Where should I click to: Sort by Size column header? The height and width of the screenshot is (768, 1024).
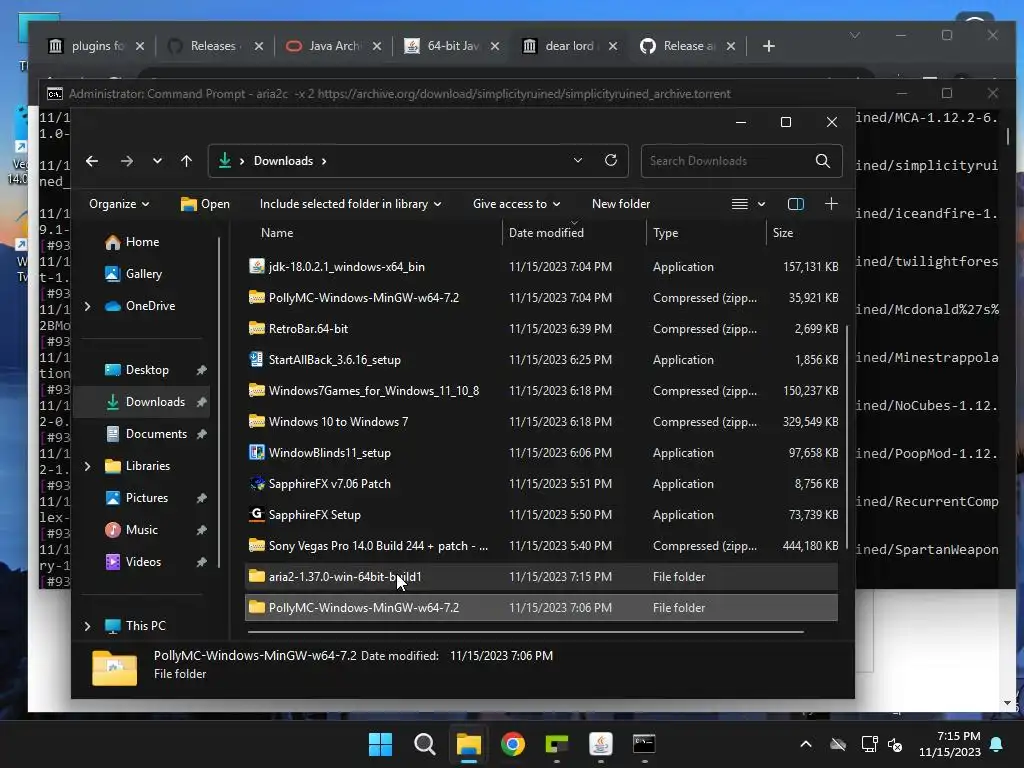782,232
